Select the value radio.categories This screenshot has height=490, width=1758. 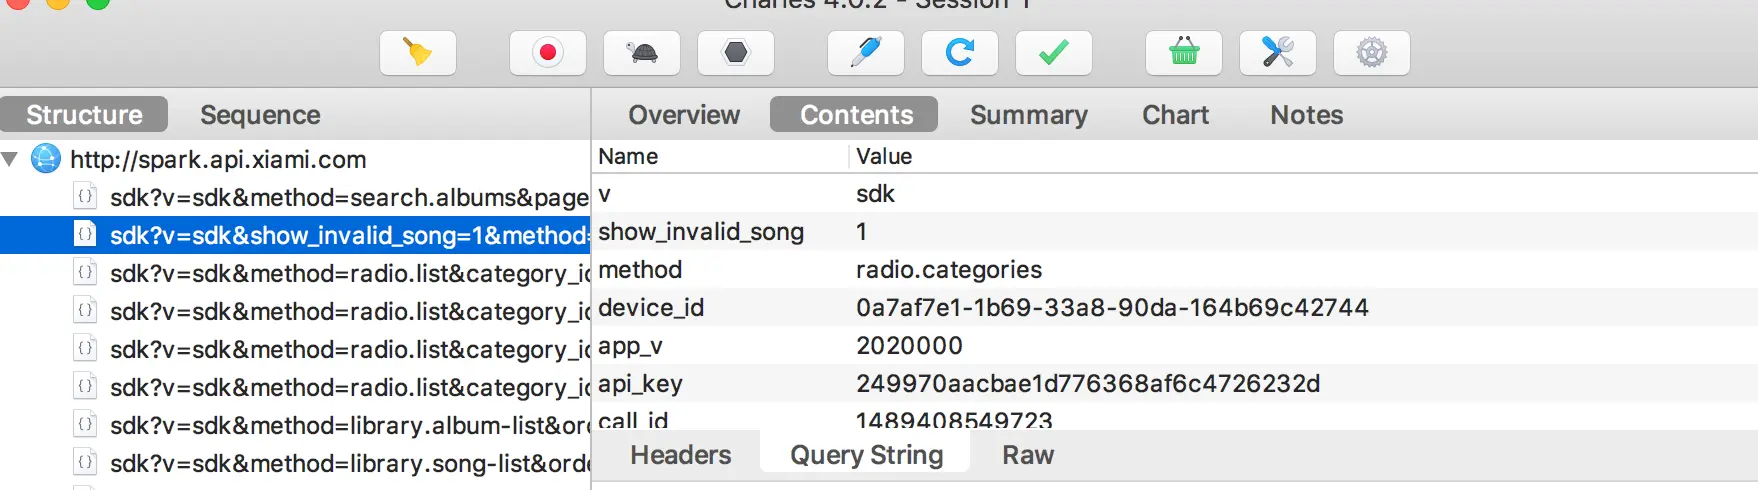pos(949,270)
